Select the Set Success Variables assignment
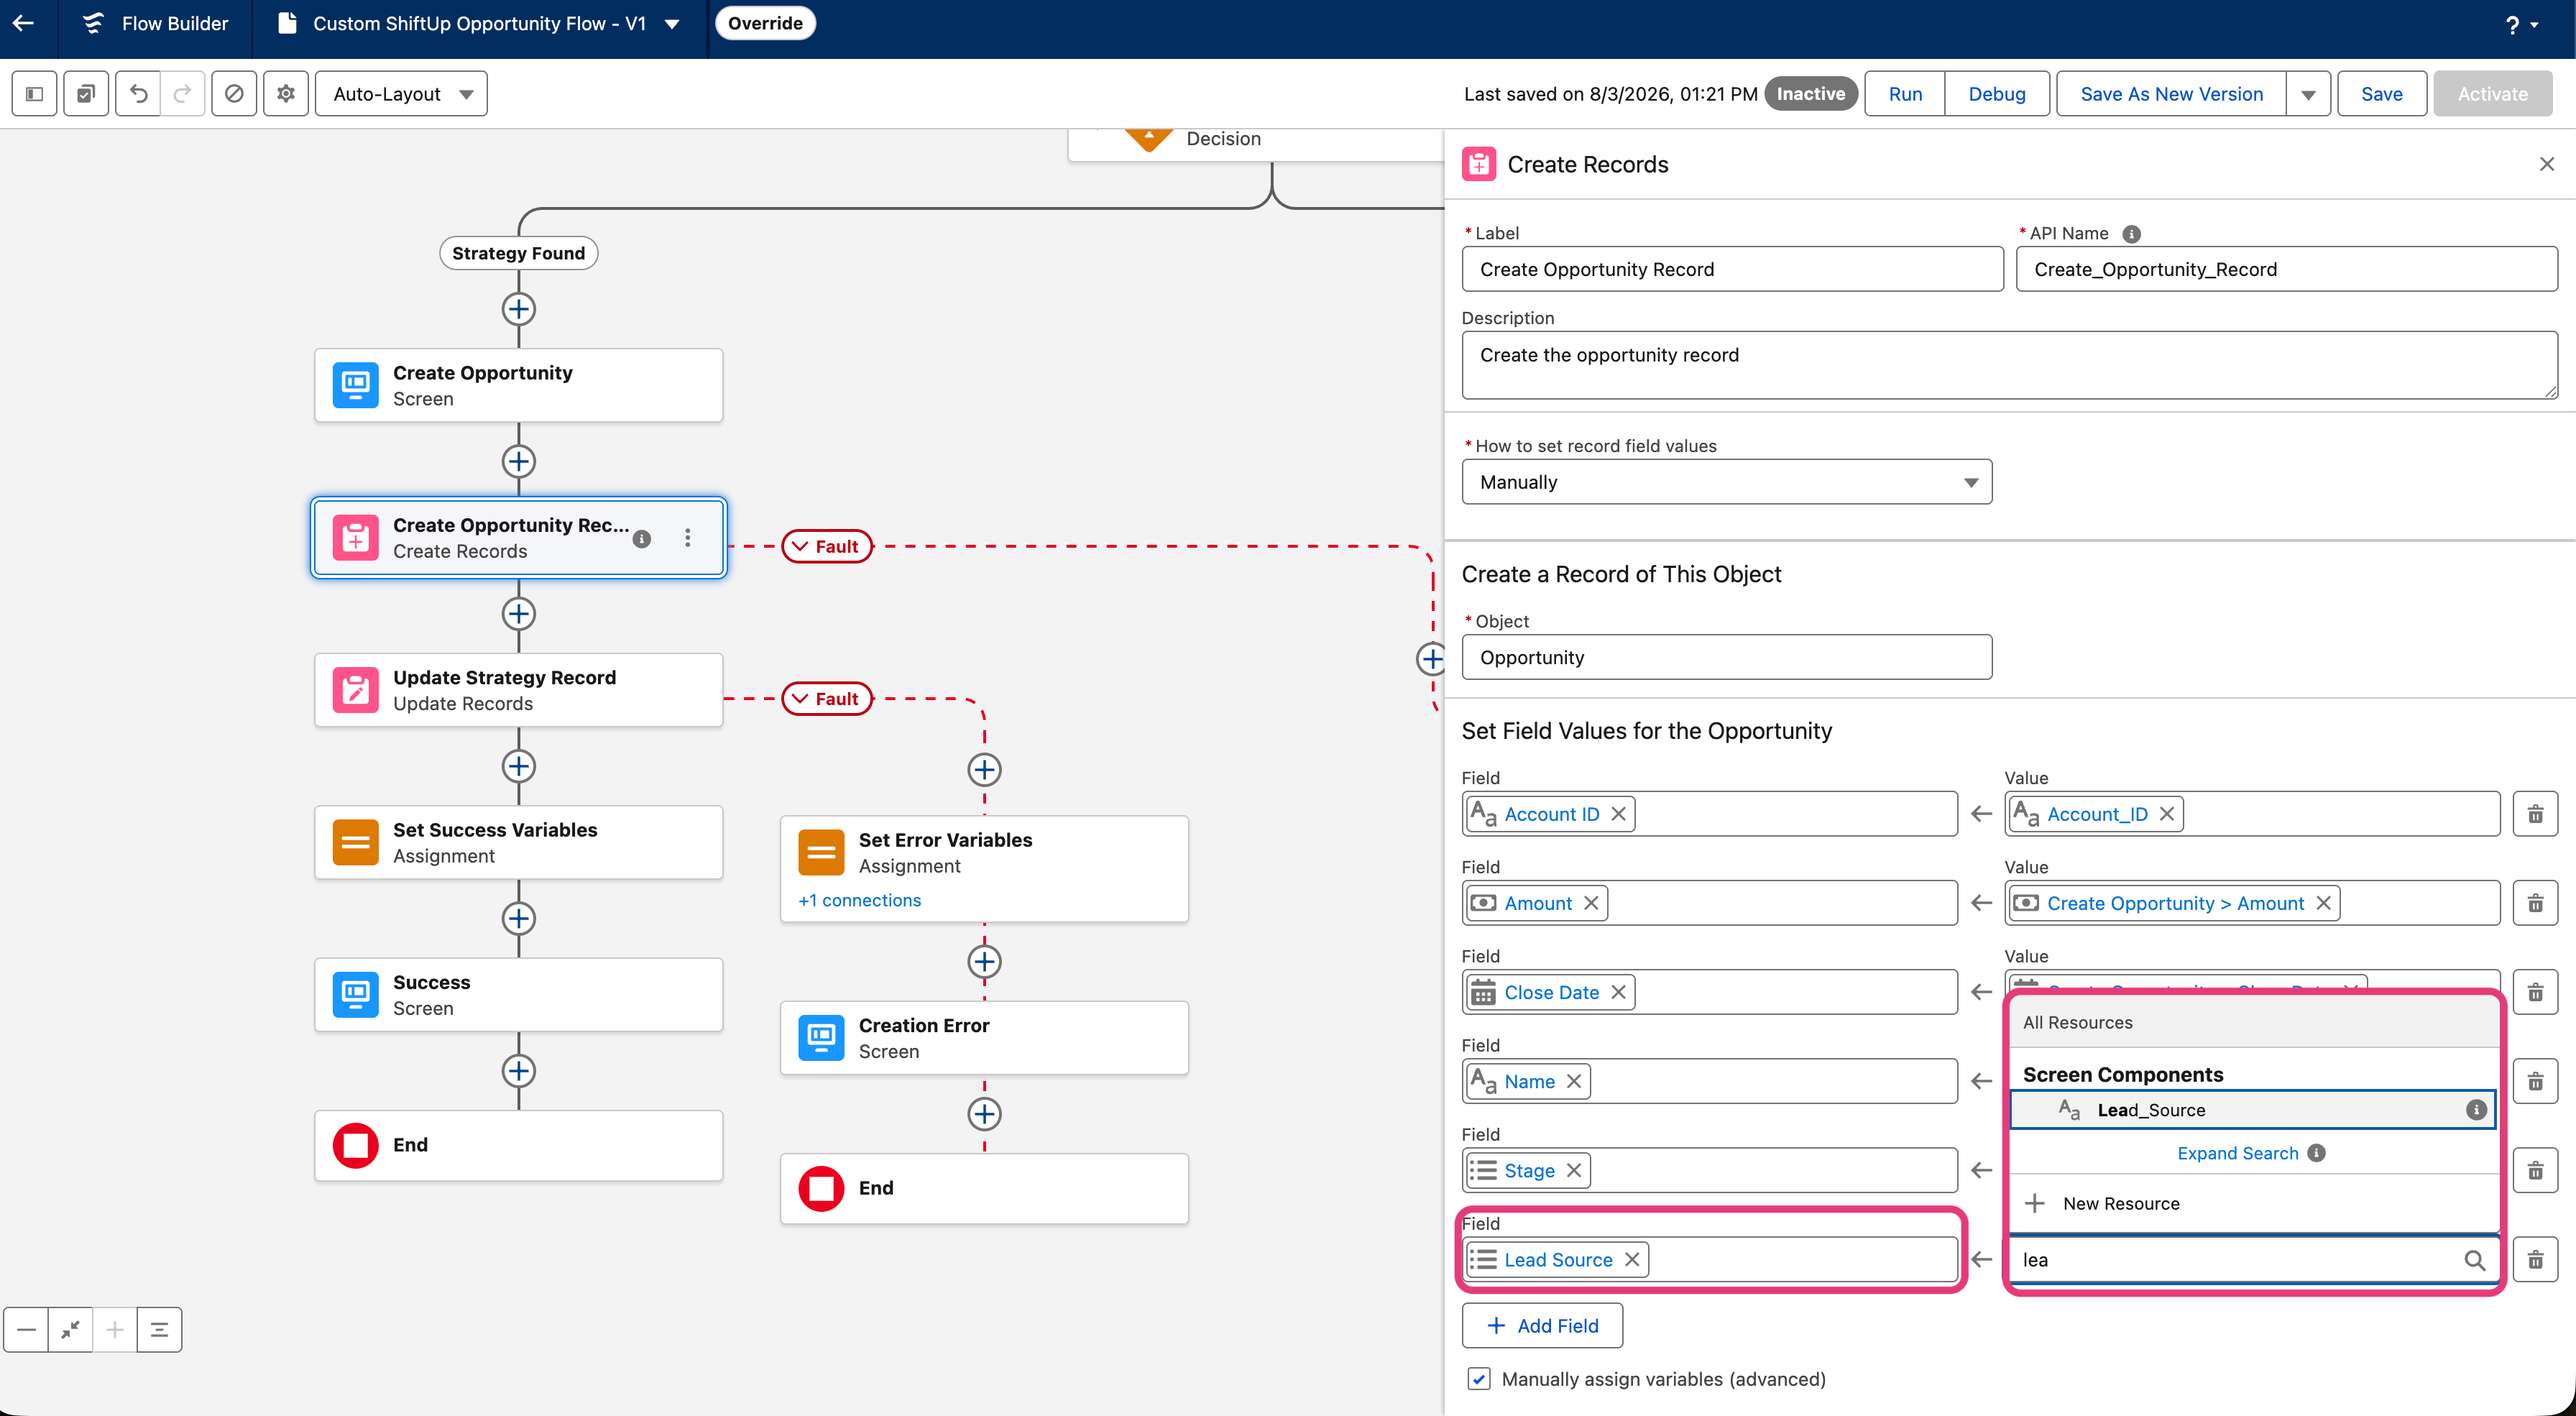2576x1416 pixels. coord(518,842)
